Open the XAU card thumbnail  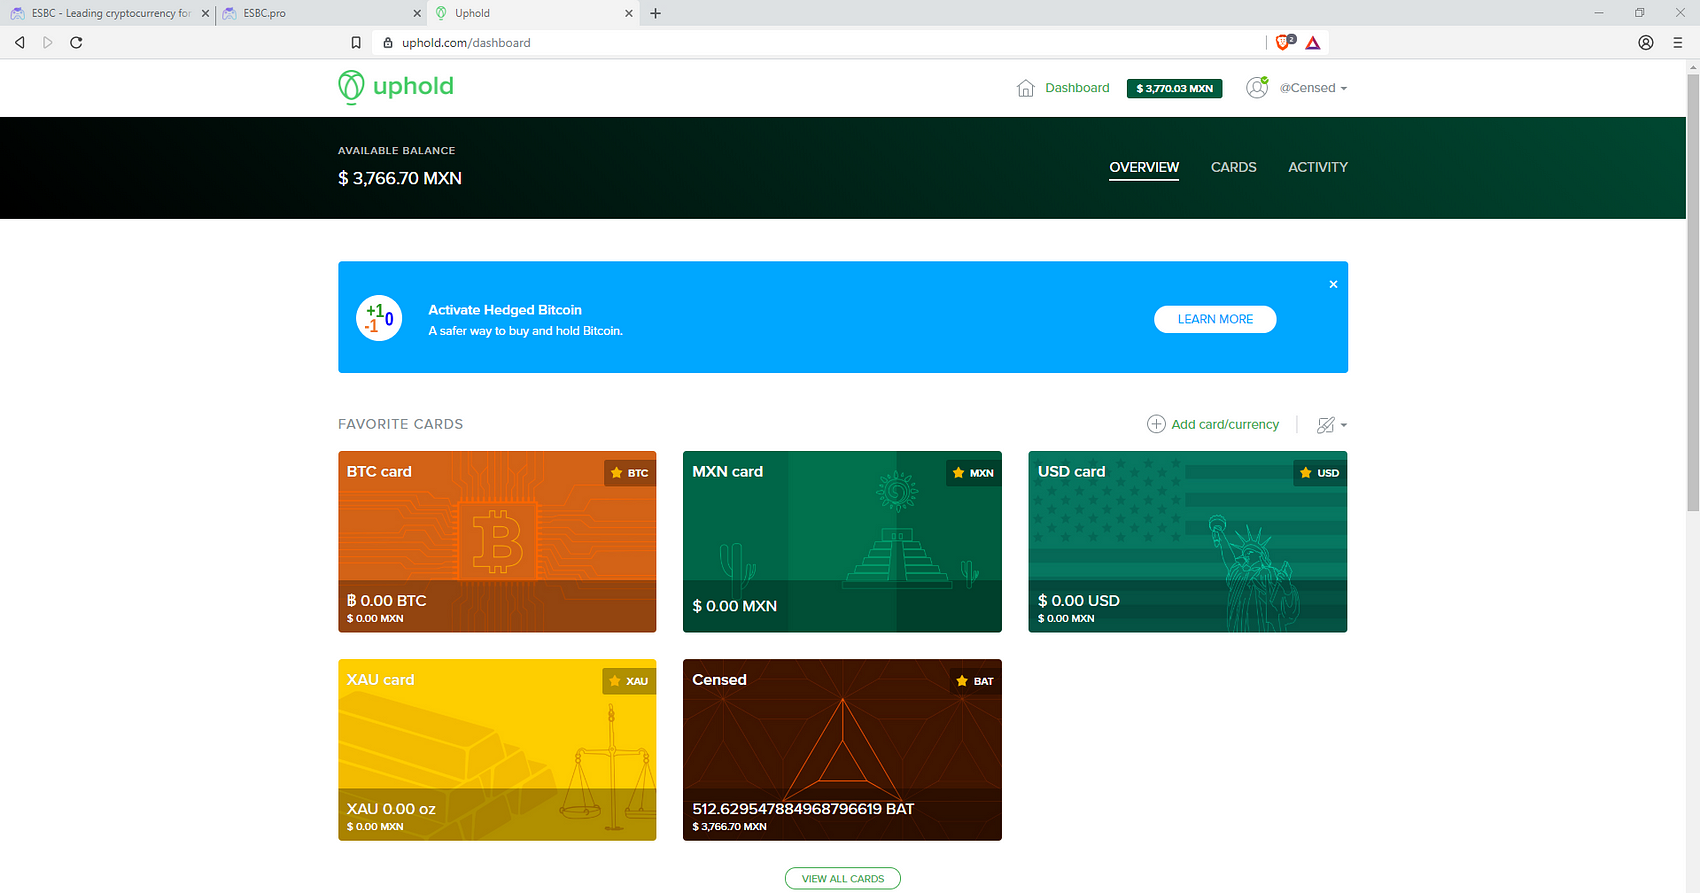point(497,750)
